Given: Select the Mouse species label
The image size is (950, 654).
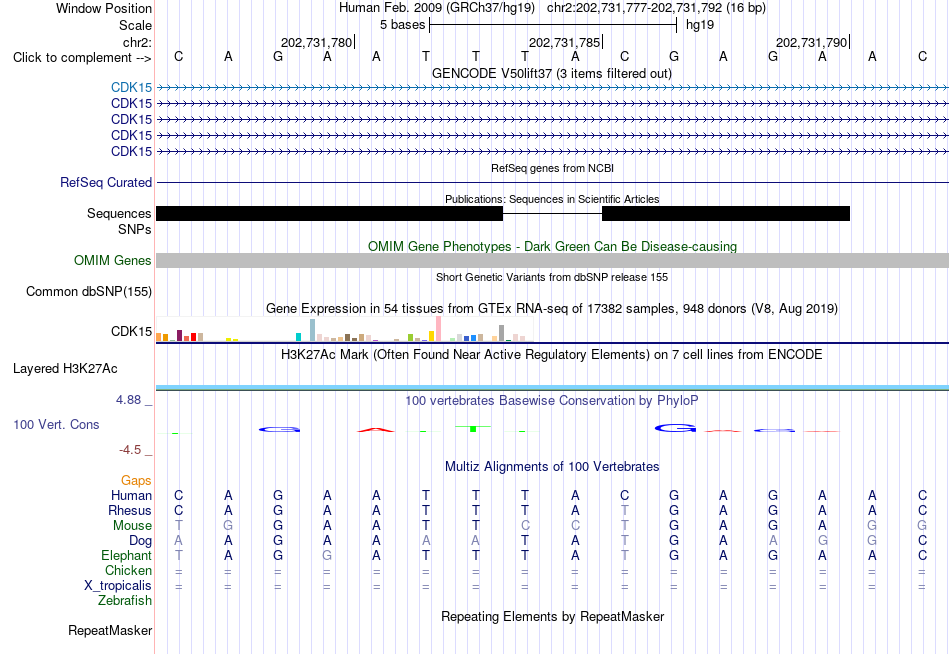Looking at the screenshot, I should [x=132, y=526].
